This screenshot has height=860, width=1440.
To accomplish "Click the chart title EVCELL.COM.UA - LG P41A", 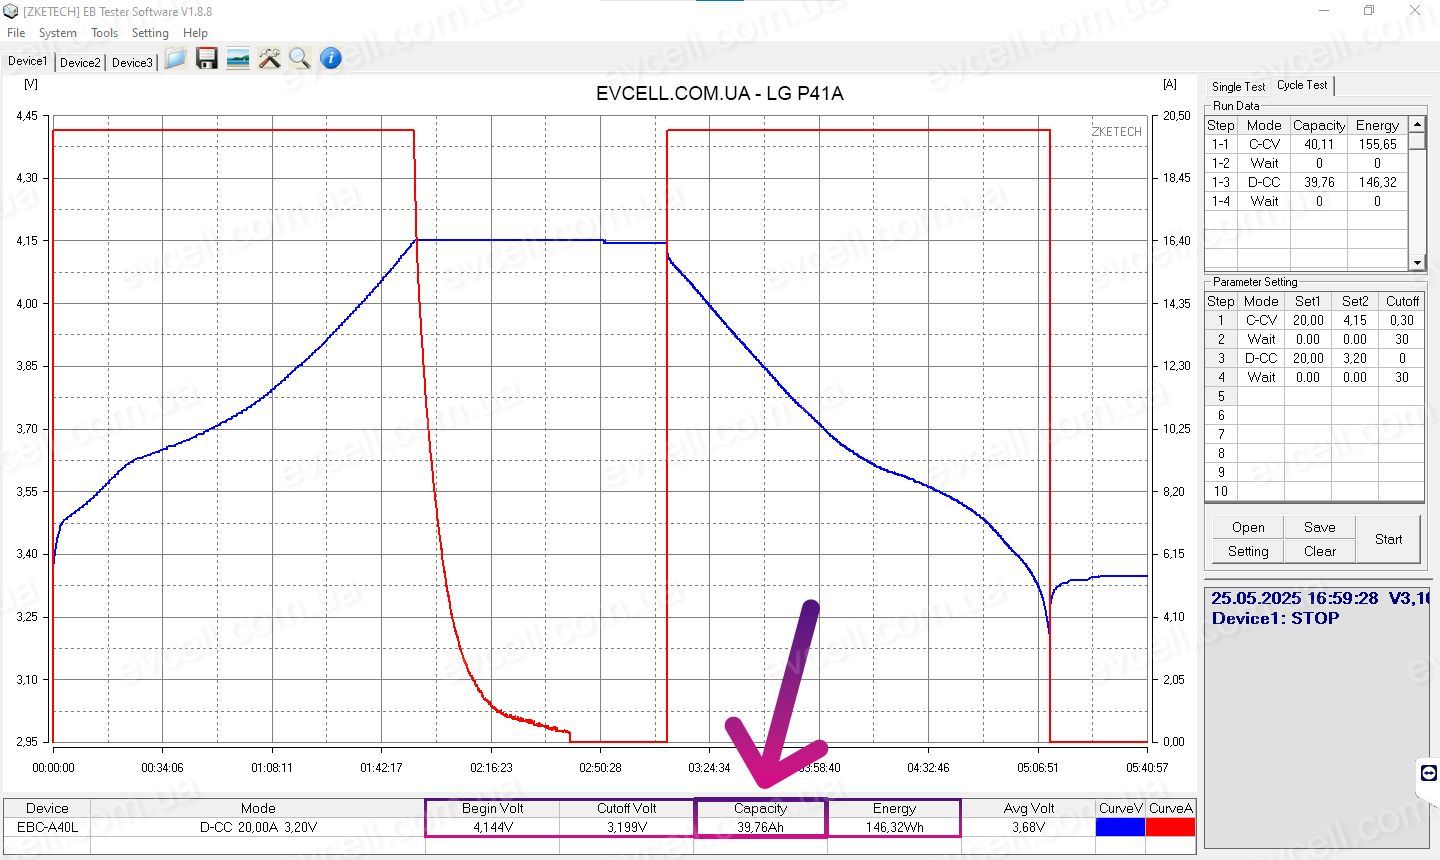I will tap(719, 93).
